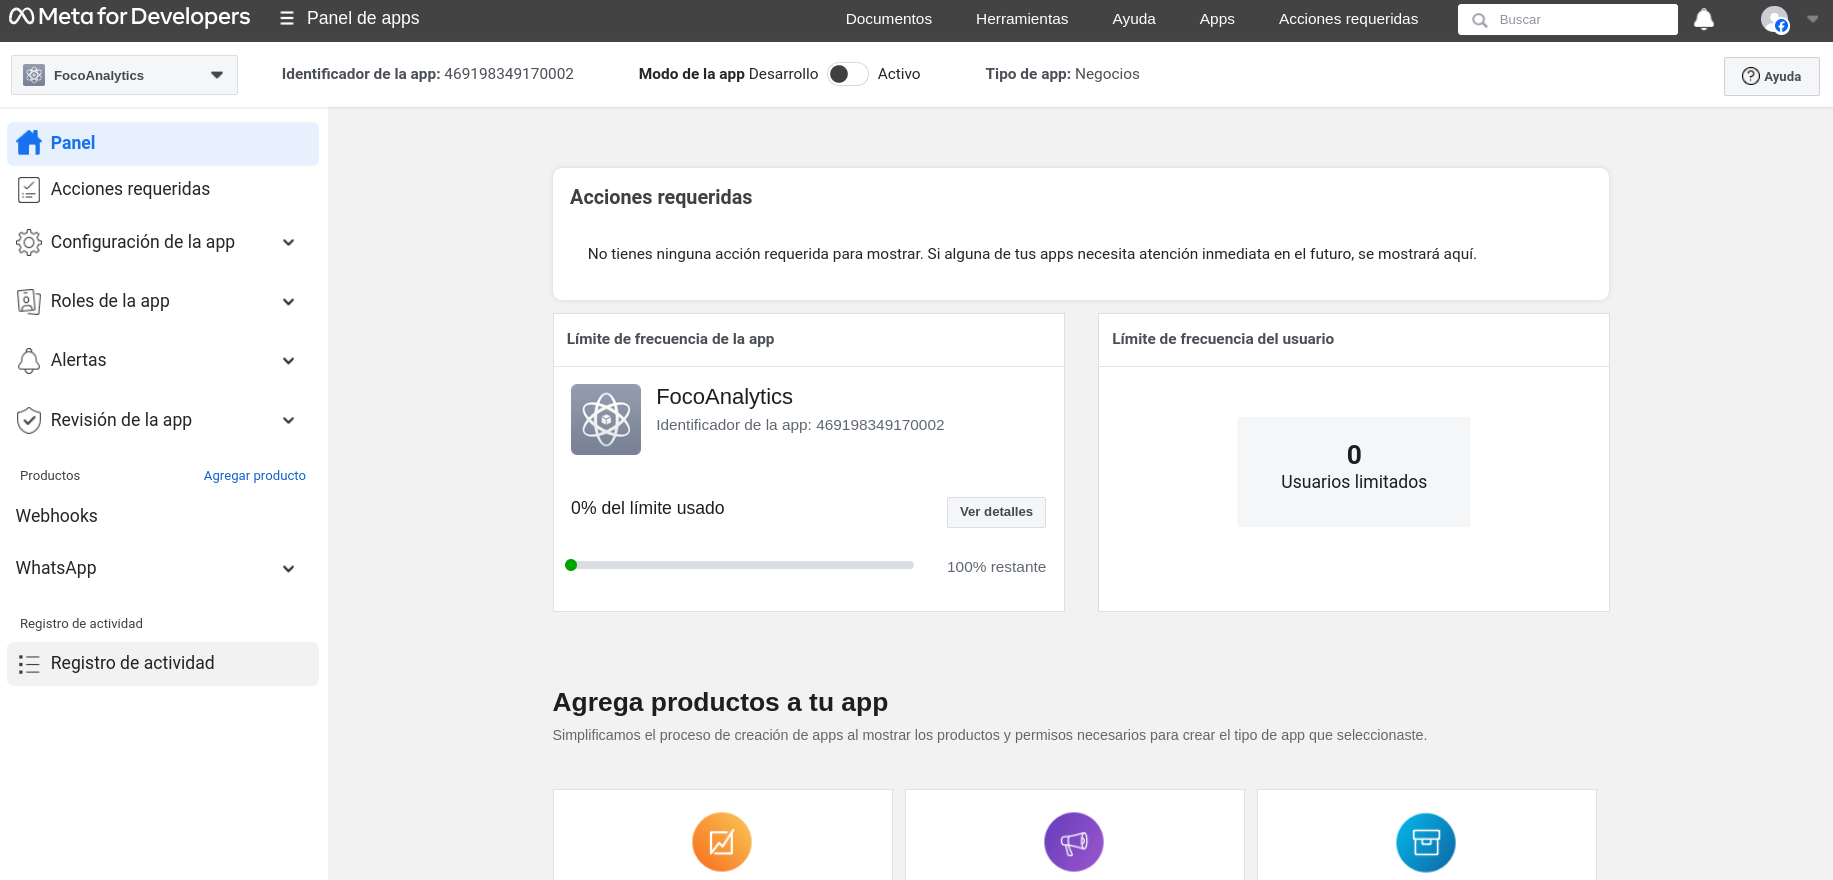Screen dimensions: 1833x880
Task: Click the Acciones requeridas checklist icon
Action: [x=29, y=189]
